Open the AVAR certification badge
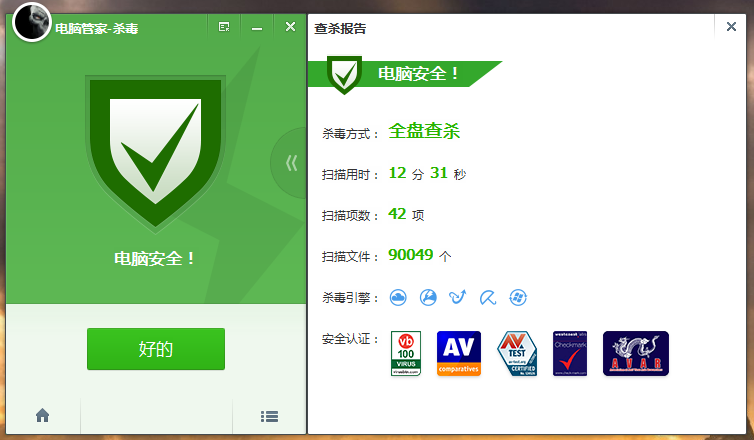Screen dimensions: 754x440 click(x=636, y=353)
